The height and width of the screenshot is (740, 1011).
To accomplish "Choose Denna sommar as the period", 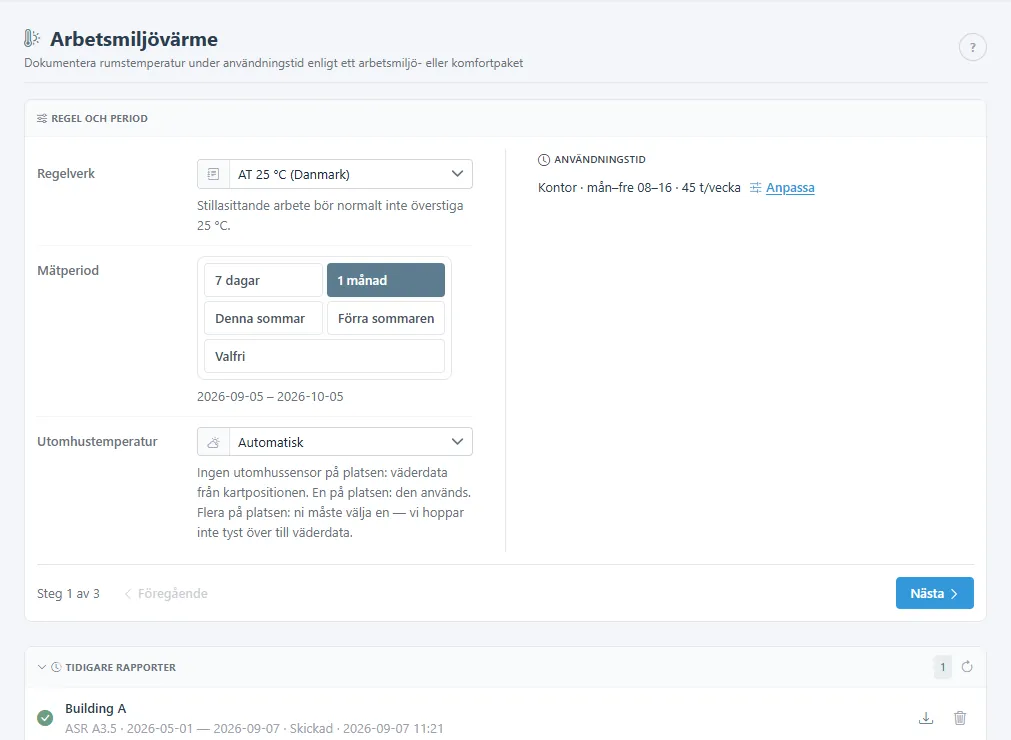I will (x=263, y=318).
